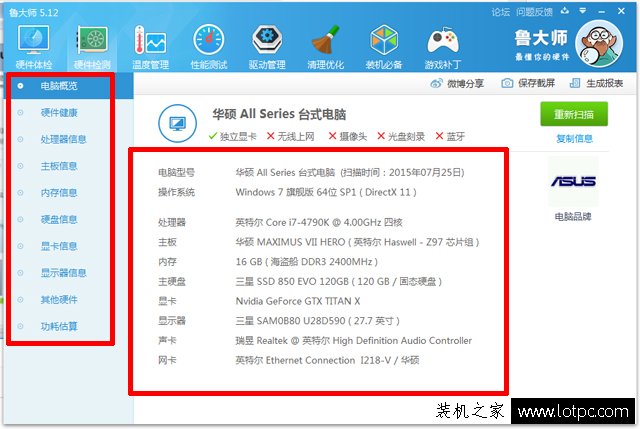Click the Ethernet Connection I218-V value
Image resolution: width=640 pixels, height=429 pixels.
coord(327,360)
